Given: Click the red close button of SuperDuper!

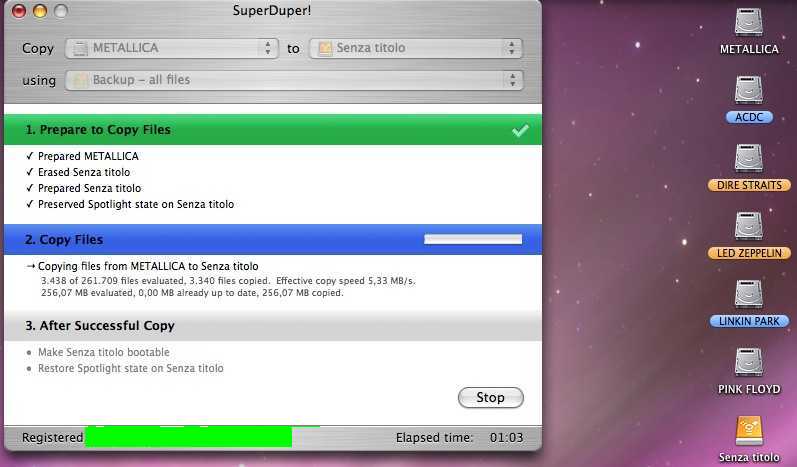Looking at the screenshot, I should pos(19,11).
